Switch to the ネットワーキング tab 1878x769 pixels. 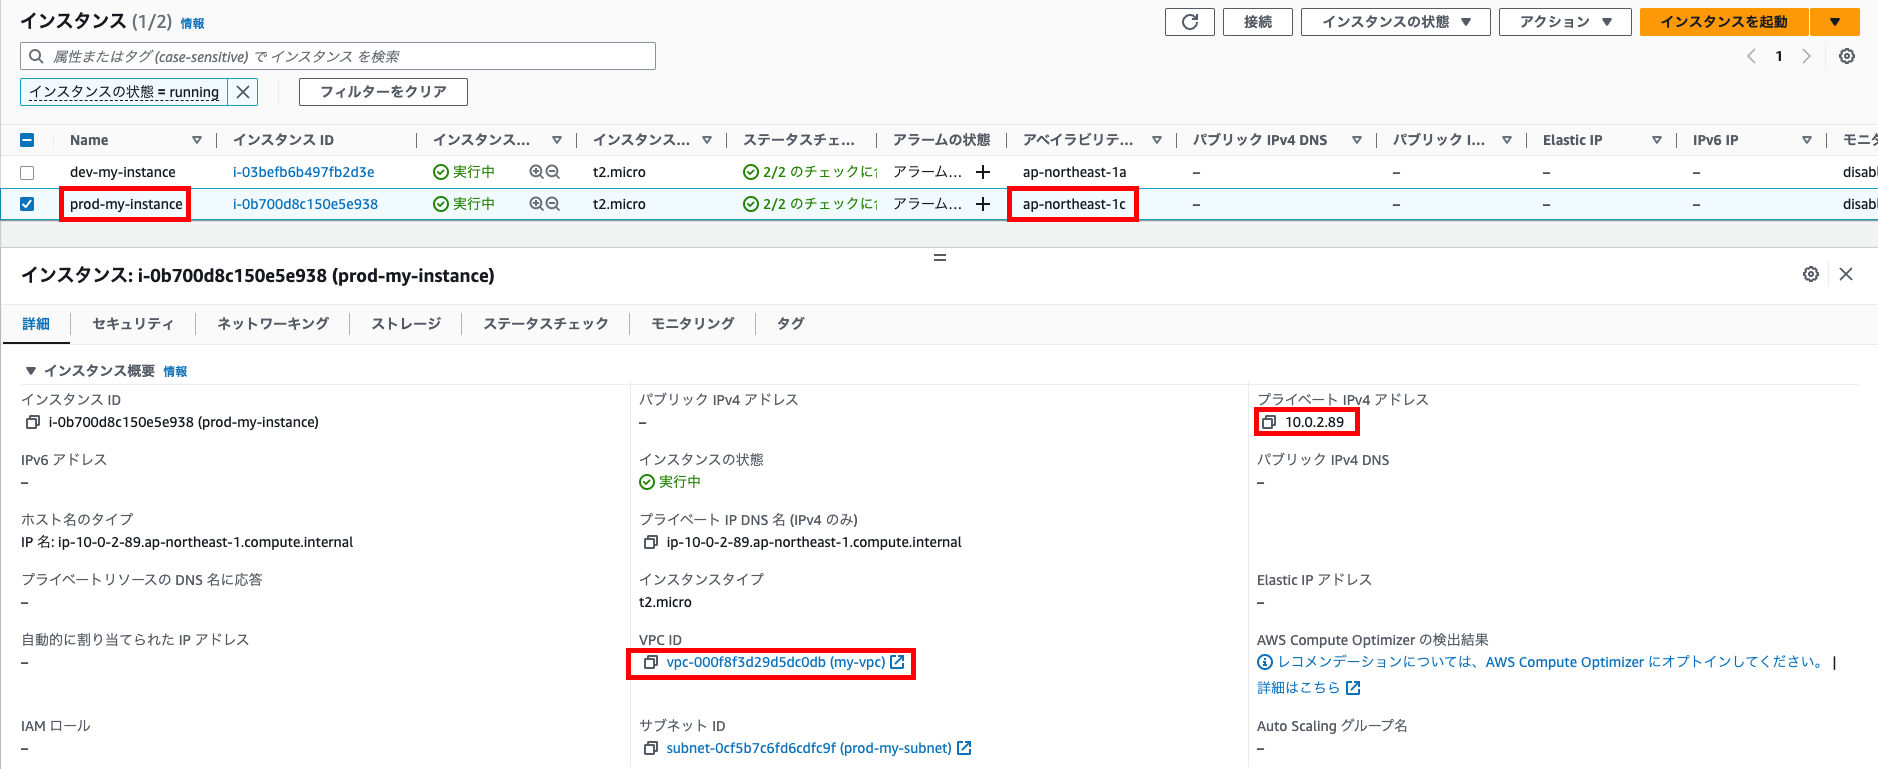[x=273, y=324]
